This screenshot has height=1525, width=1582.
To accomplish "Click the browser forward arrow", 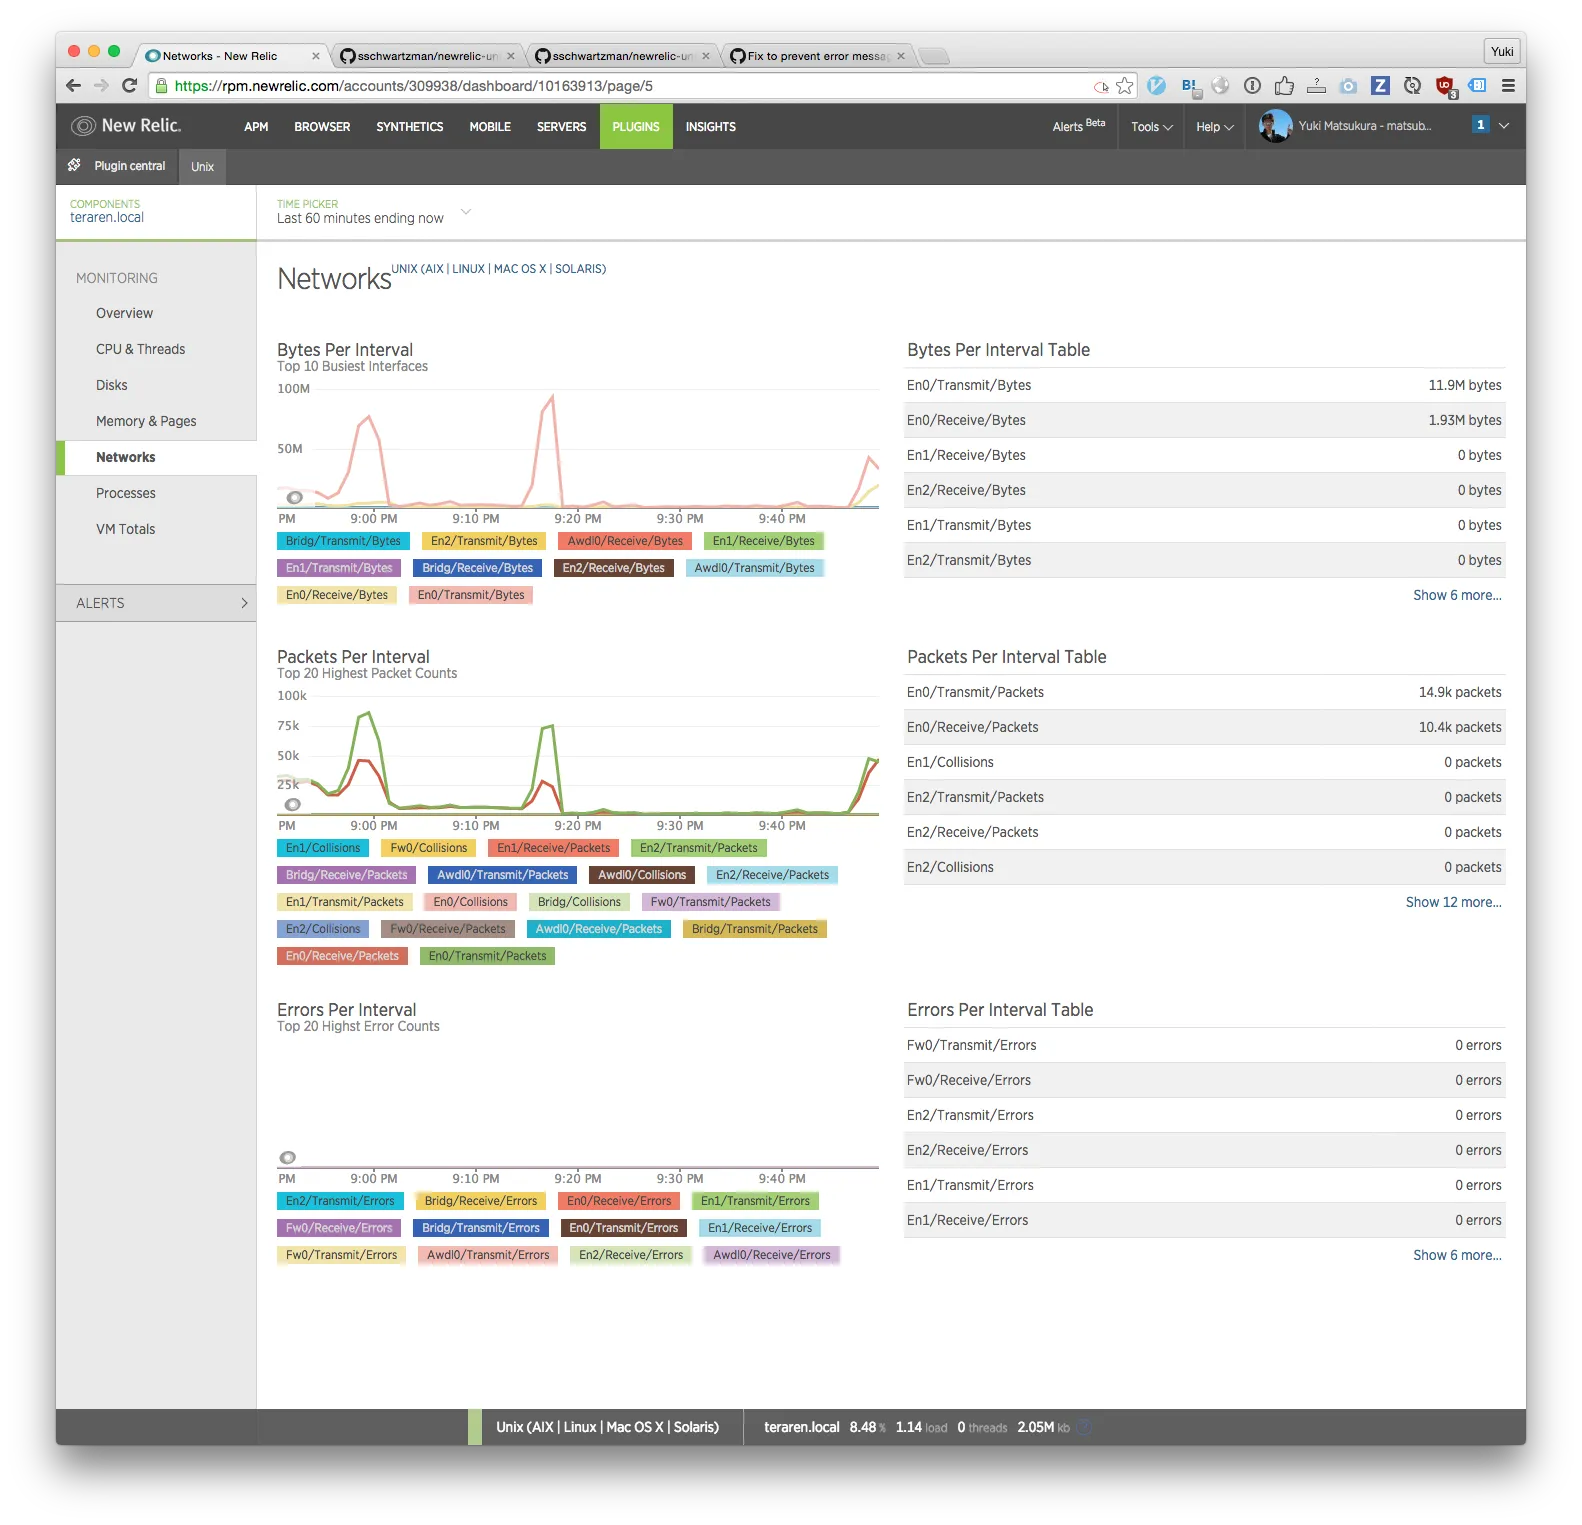I will pyautogui.click(x=101, y=86).
